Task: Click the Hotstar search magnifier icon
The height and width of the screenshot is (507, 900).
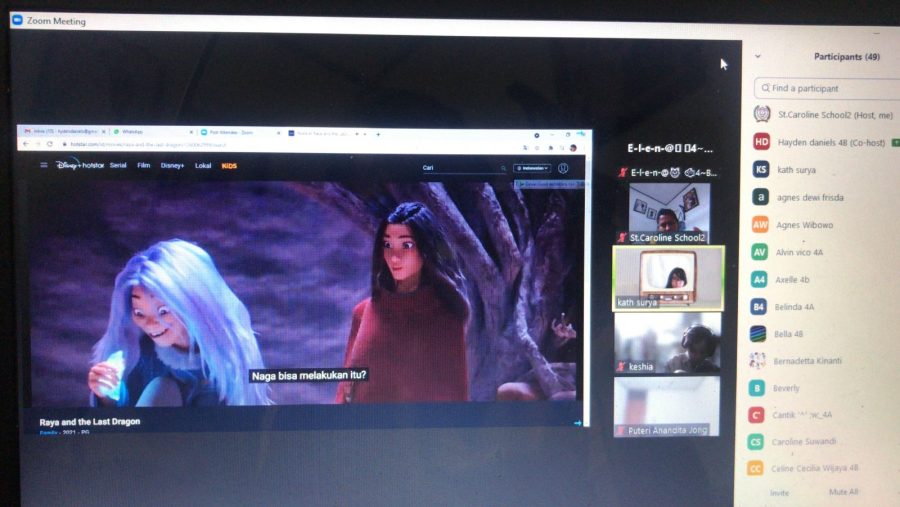Action: pyautogui.click(x=503, y=168)
